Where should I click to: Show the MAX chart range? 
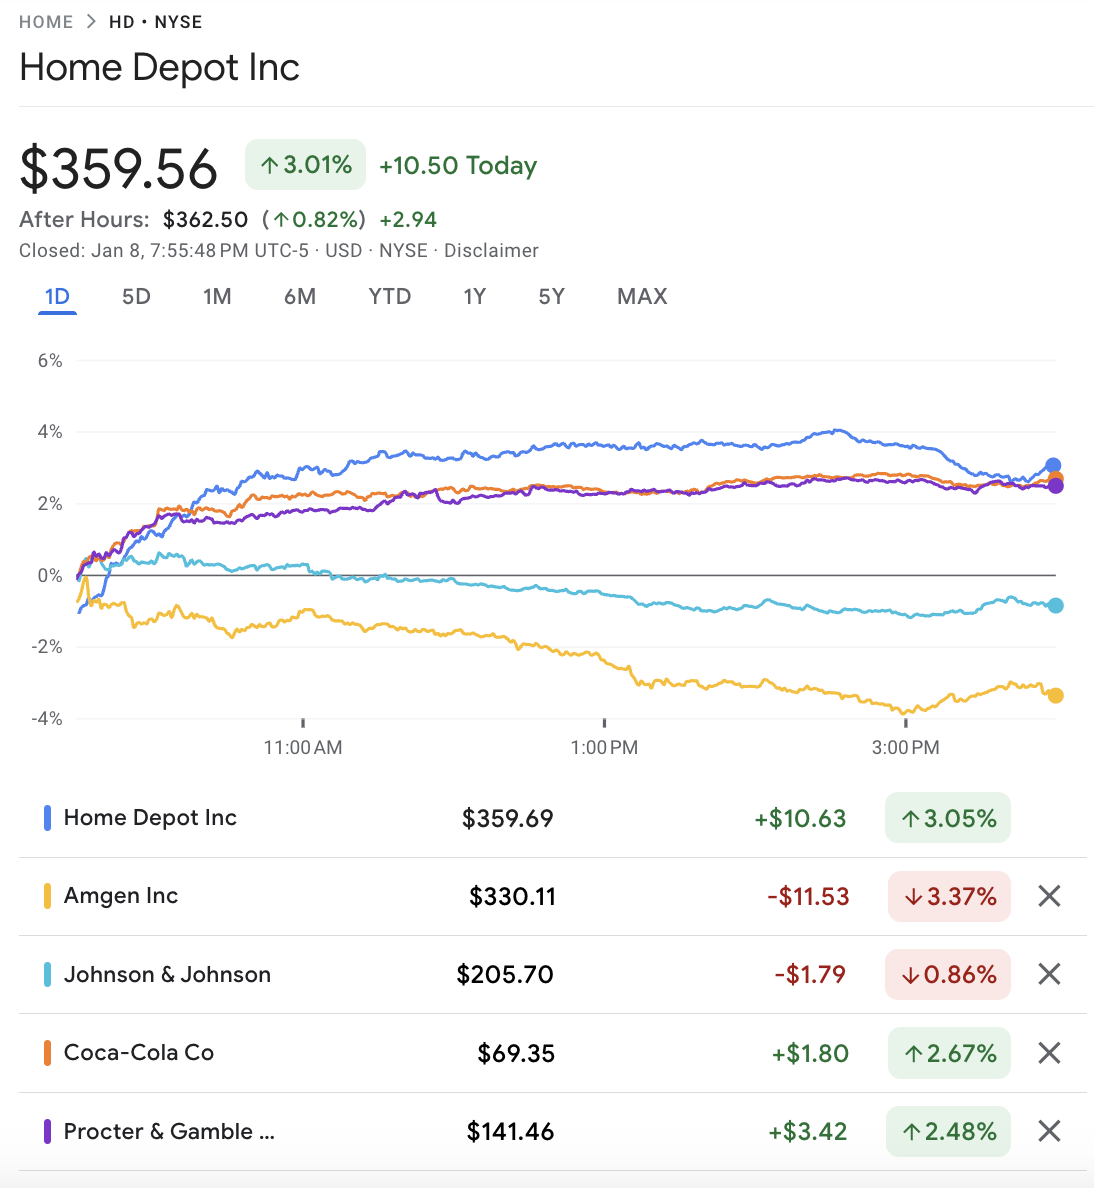coord(642,296)
